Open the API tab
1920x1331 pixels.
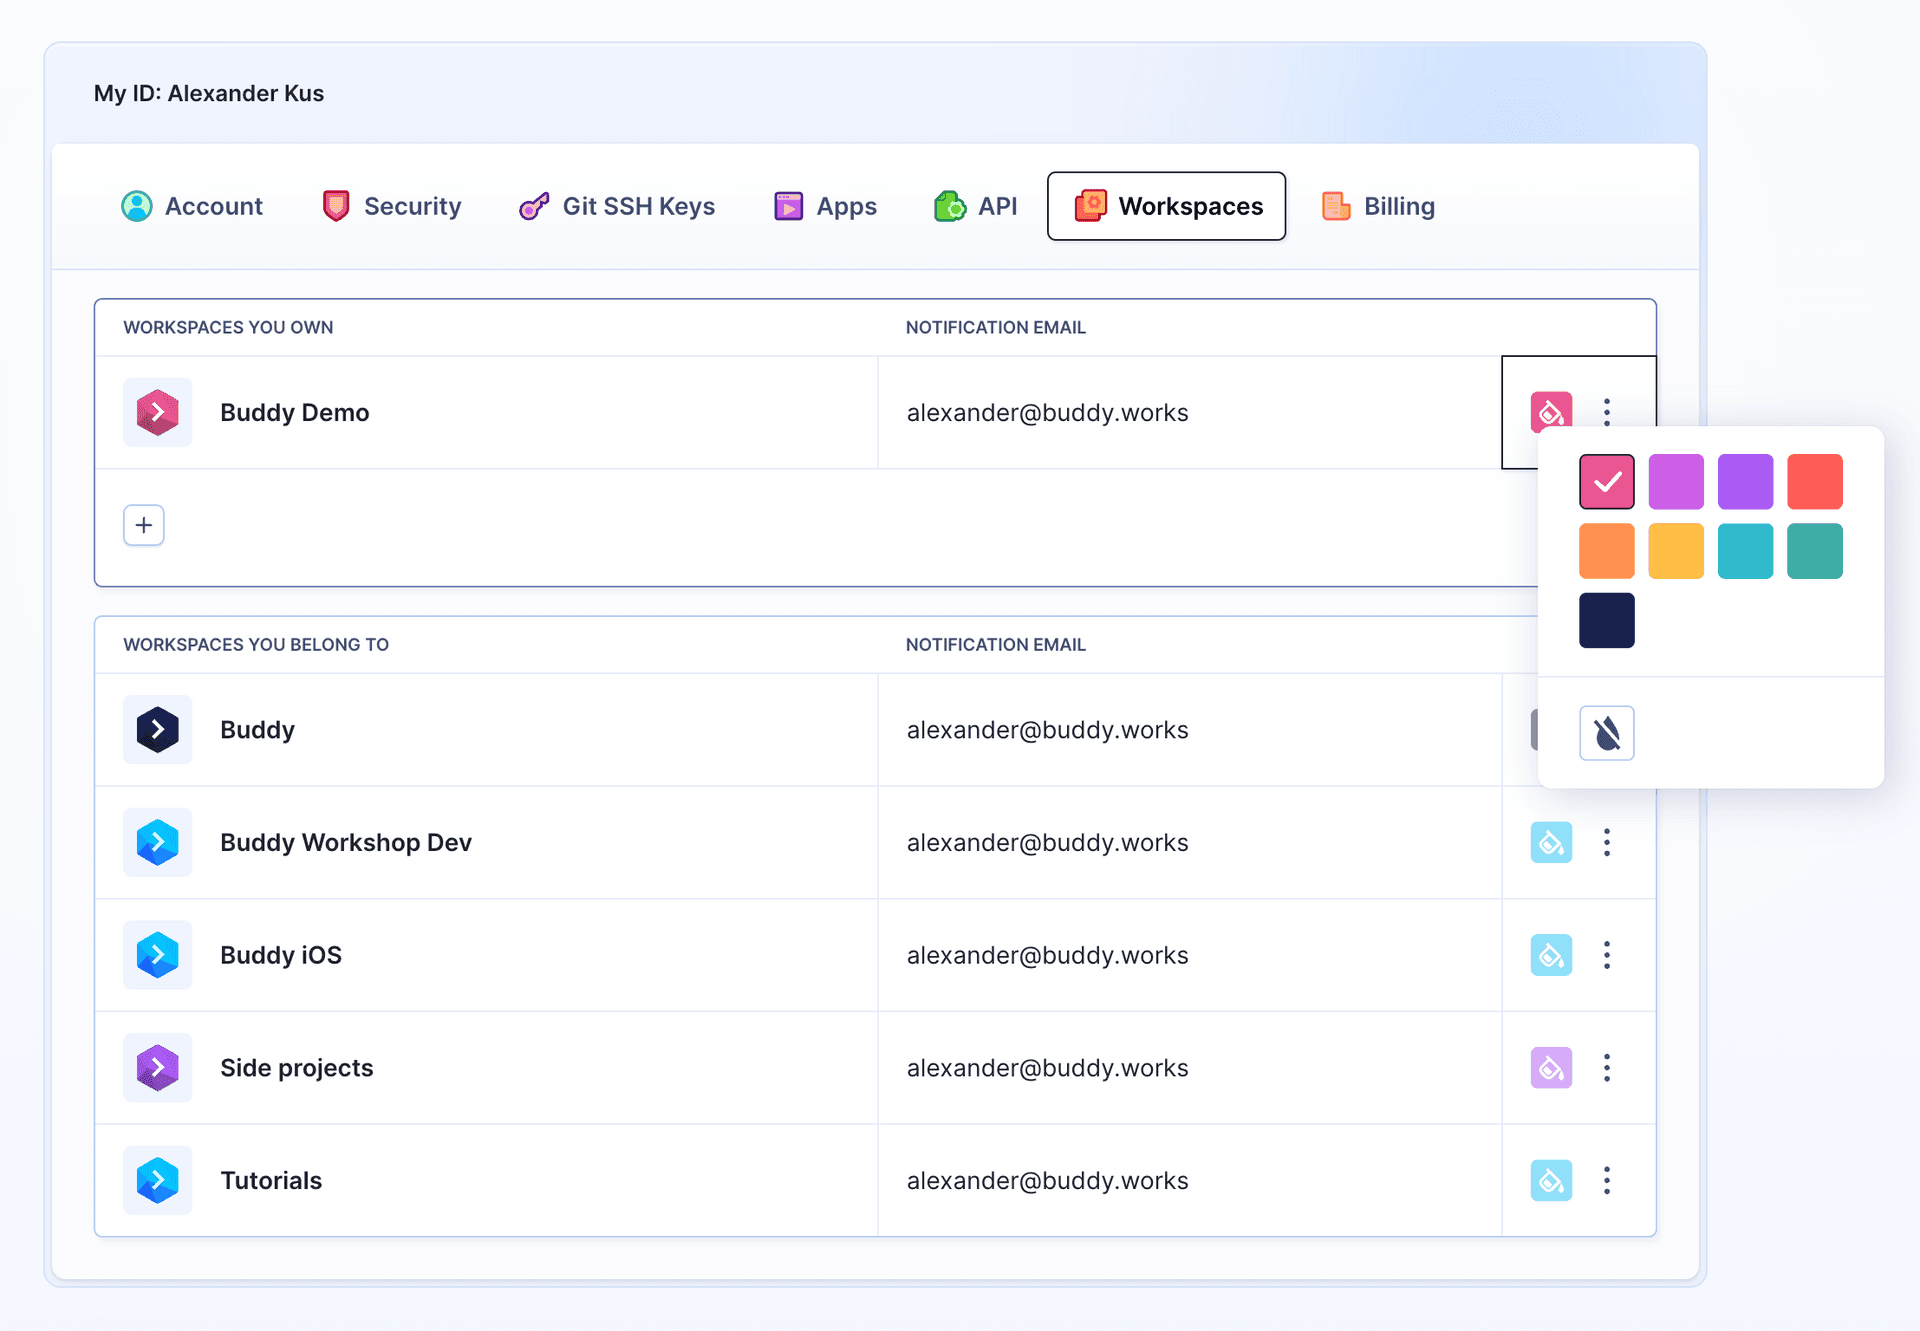click(975, 206)
